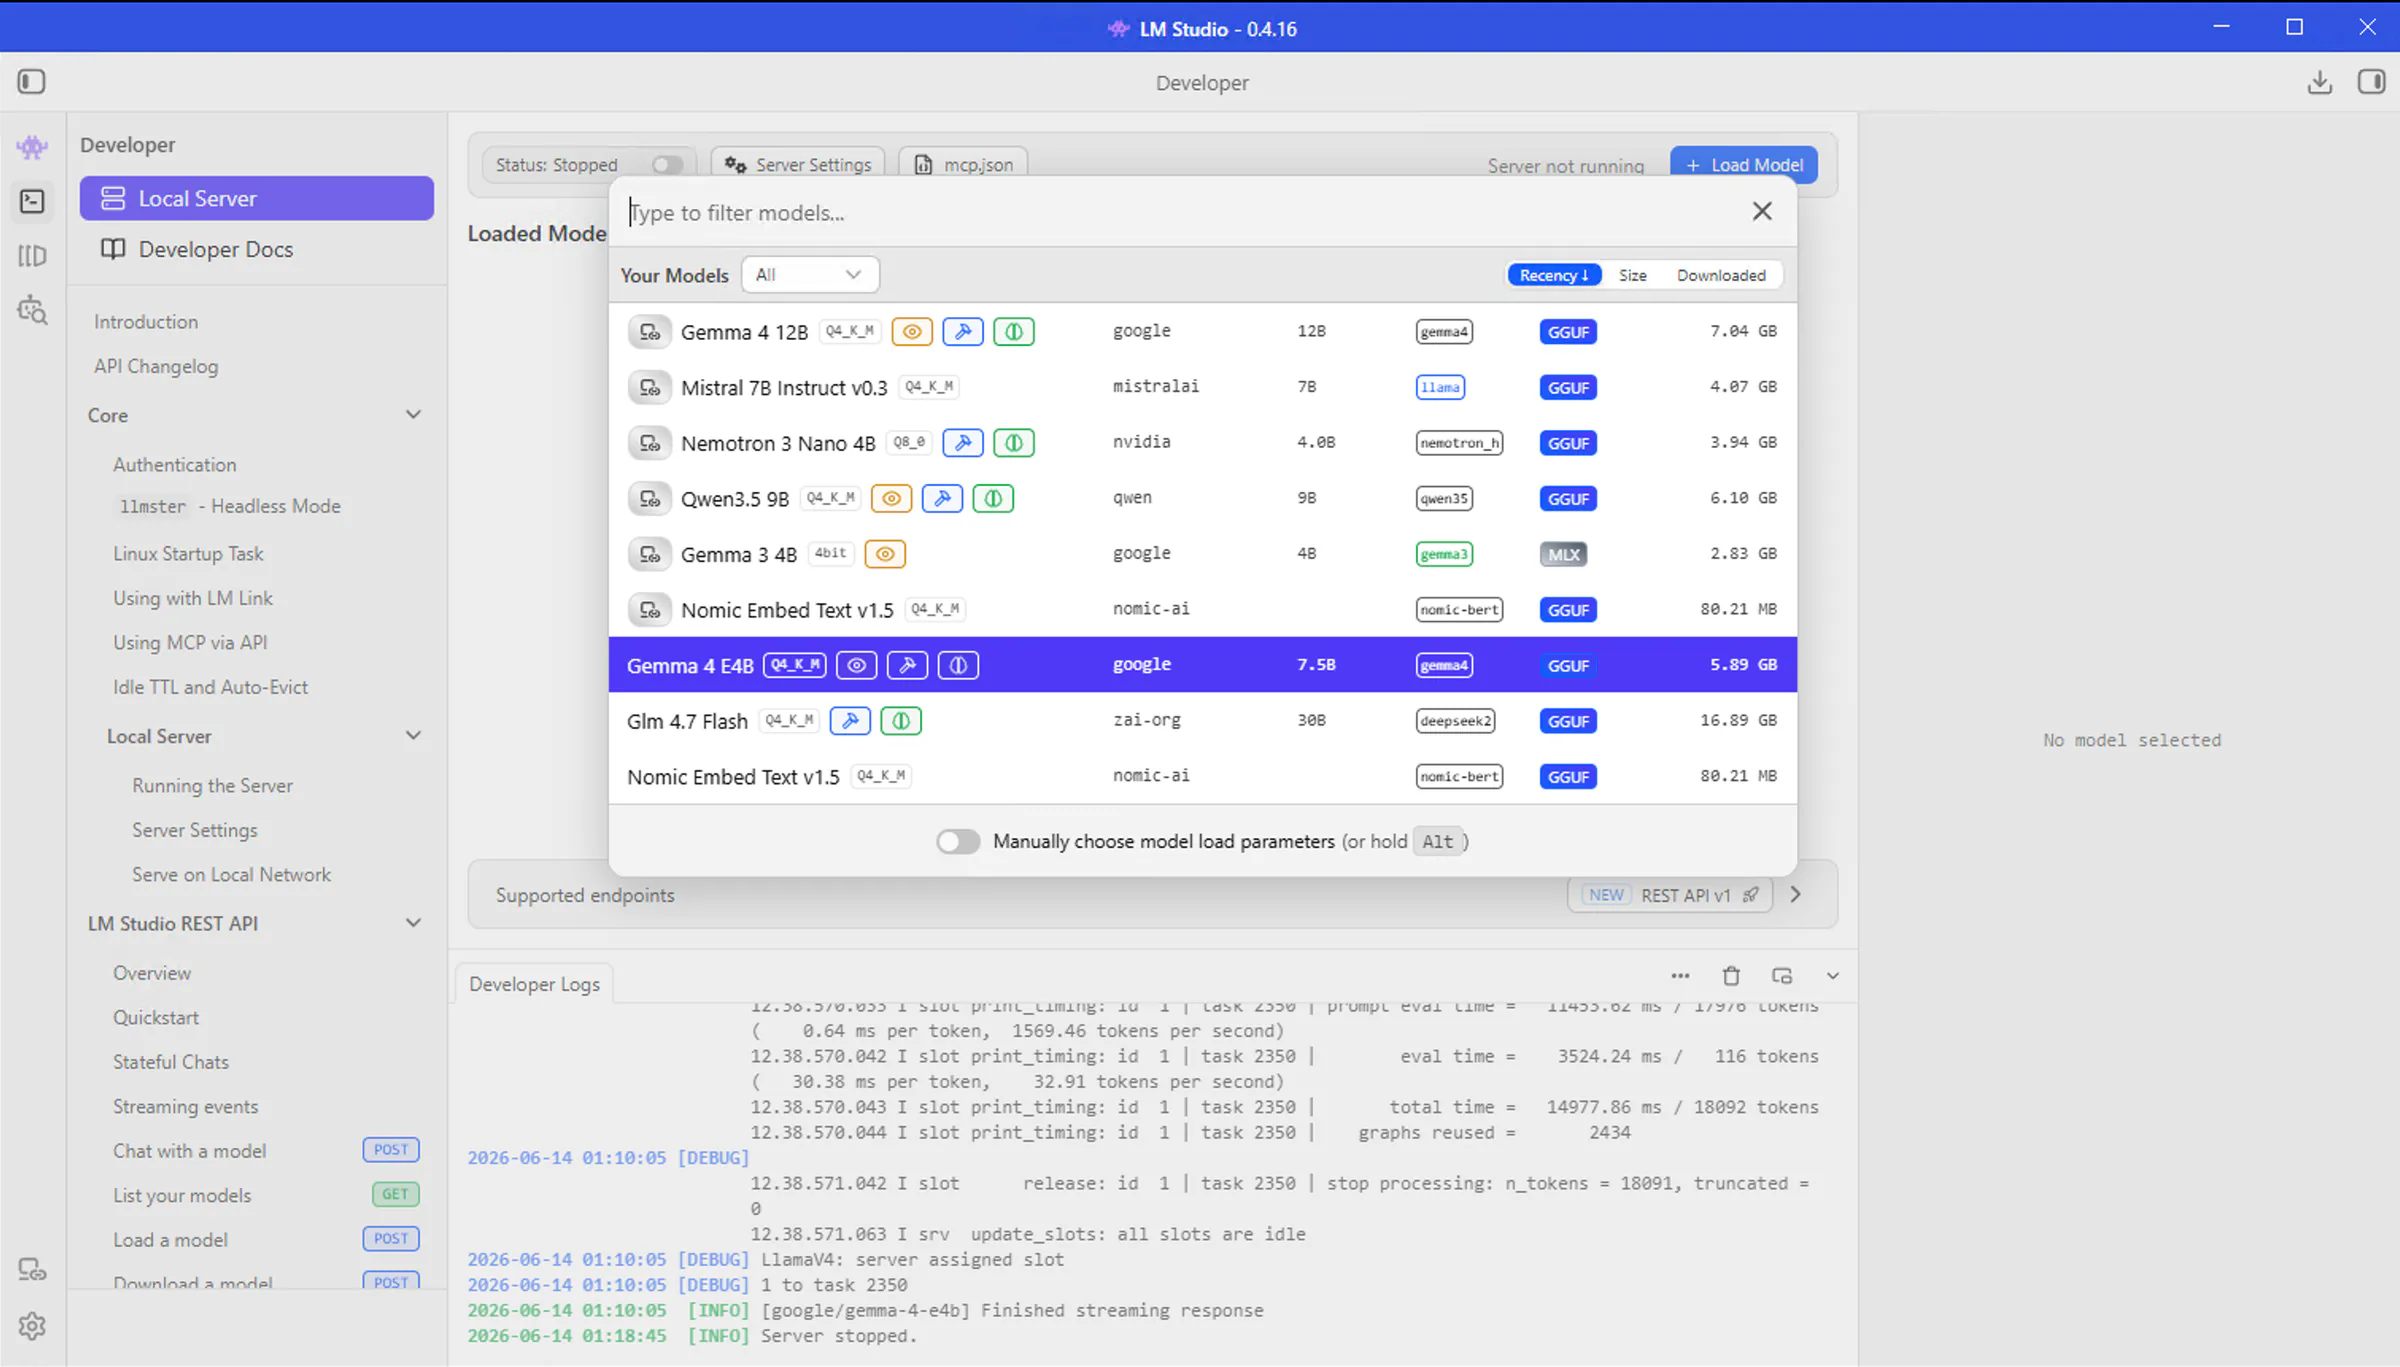The height and width of the screenshot is (1367, 2400).
Task: Collapse the Local Server docs subsection
Action: 413,736
